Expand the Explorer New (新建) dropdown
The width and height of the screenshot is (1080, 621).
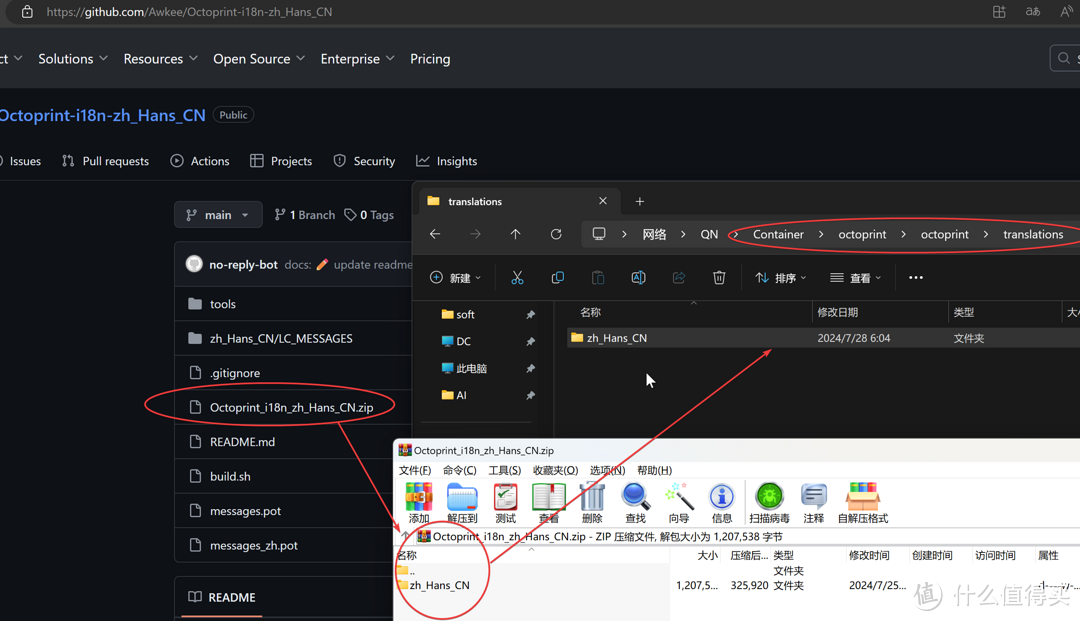click(x=456, y=278)
